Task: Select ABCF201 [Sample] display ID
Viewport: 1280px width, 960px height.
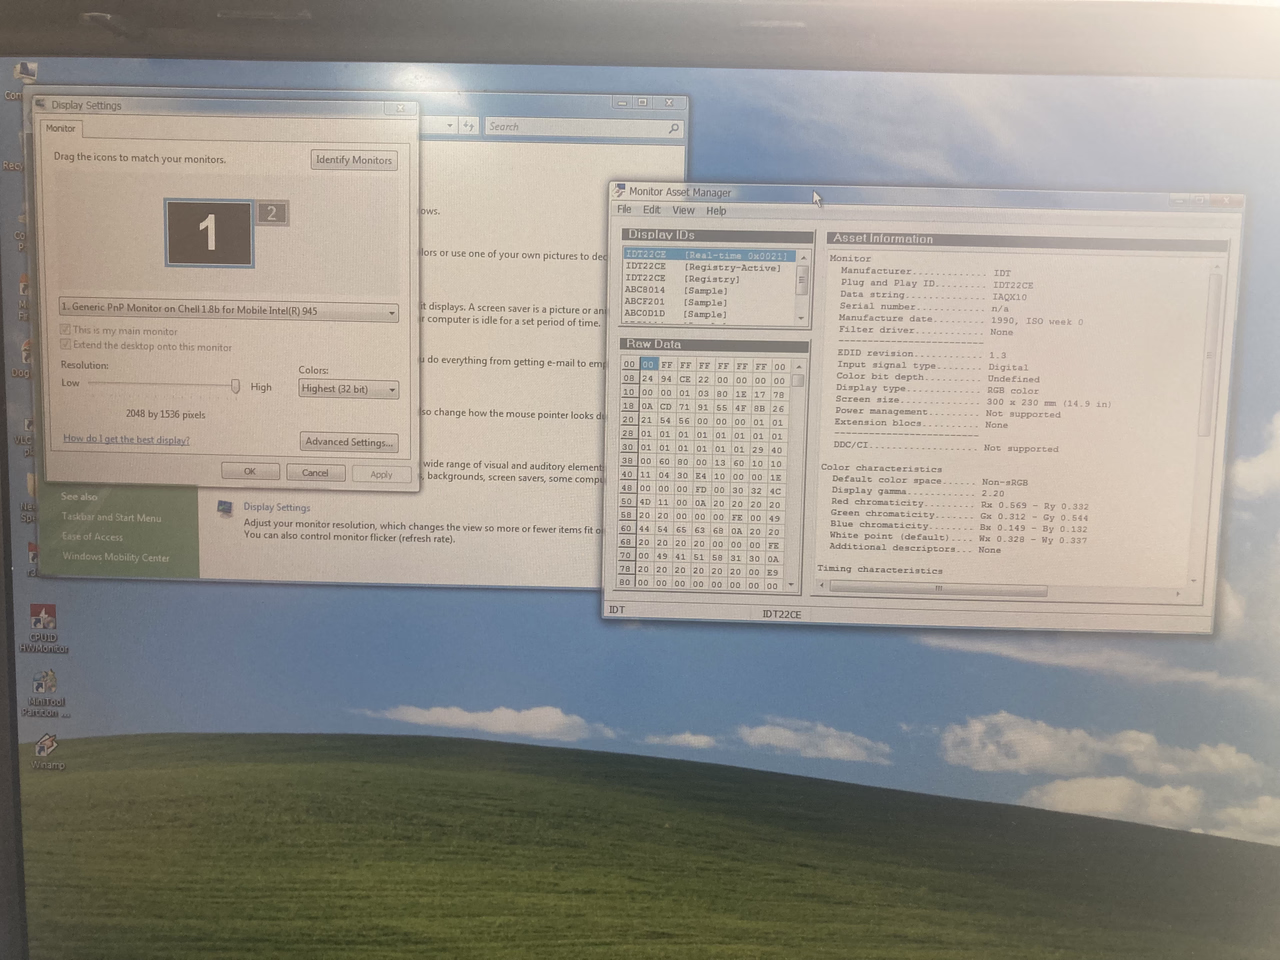Action: [x=709, y=302]
